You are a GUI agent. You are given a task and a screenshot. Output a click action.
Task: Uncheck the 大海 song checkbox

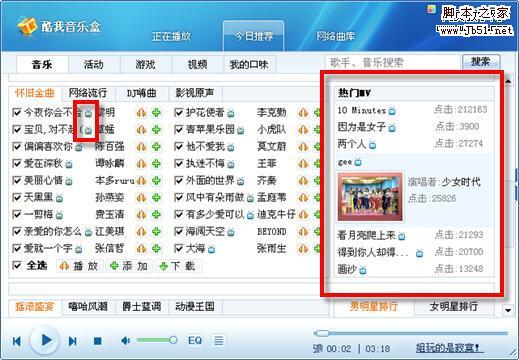(178, 248)
